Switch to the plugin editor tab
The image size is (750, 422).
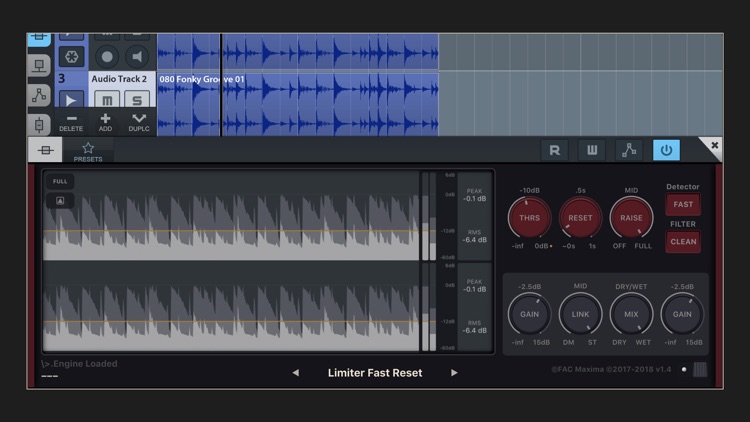pyautogui.click(x=45, y=150)
